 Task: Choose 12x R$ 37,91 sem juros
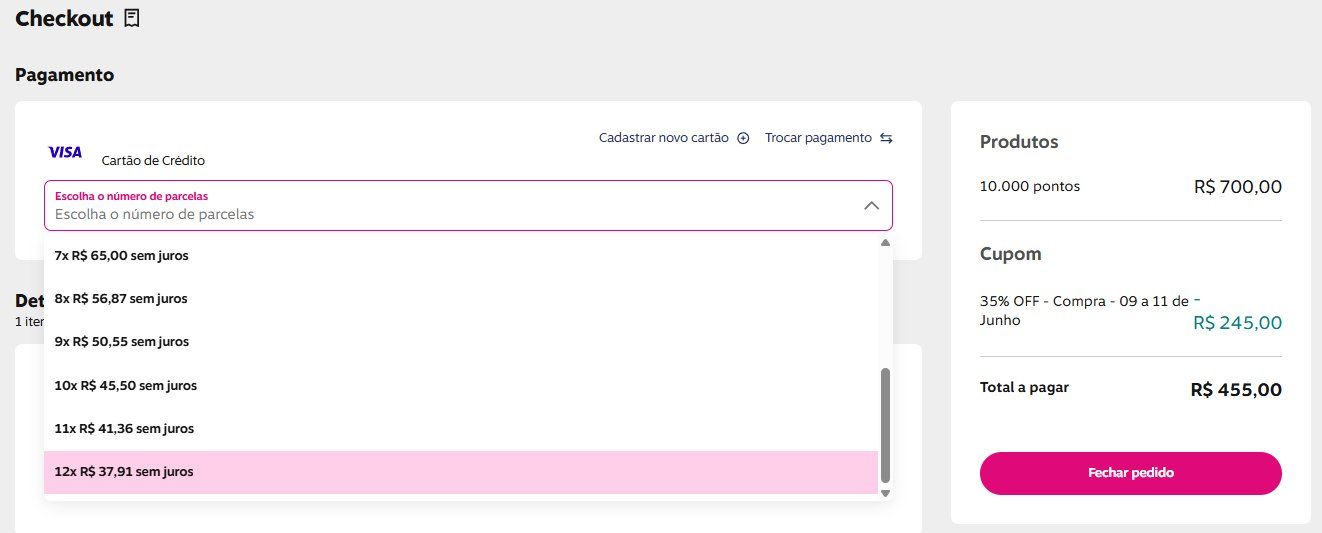tap(125, 472)
